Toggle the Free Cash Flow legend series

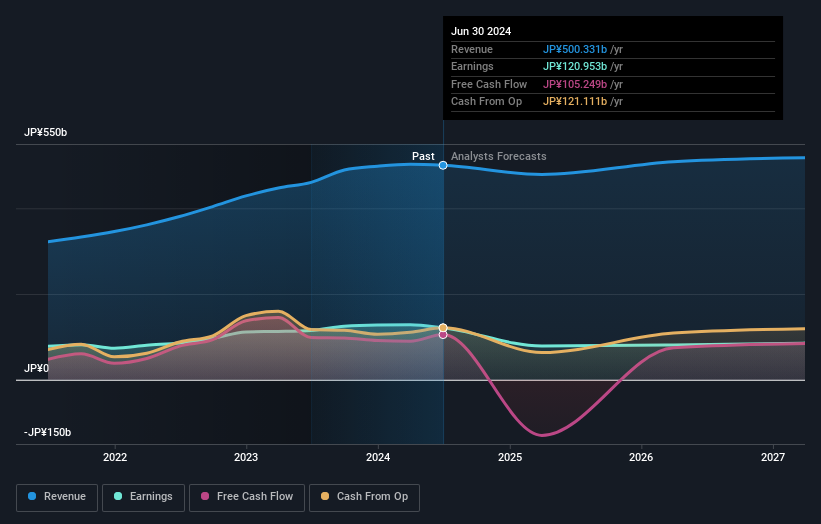click(x=247, y=497)
